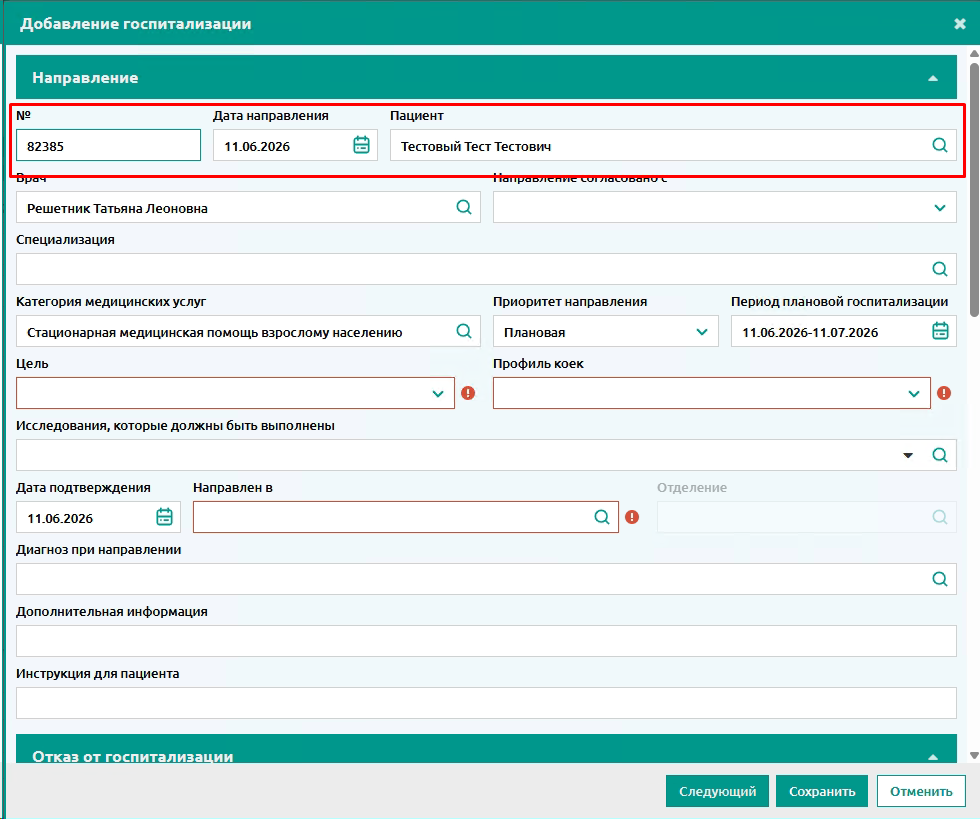The height and width of the screenshot is (819, 980).
Task: Search patient using Пациент magnifier icon
Action: [939, 145]
